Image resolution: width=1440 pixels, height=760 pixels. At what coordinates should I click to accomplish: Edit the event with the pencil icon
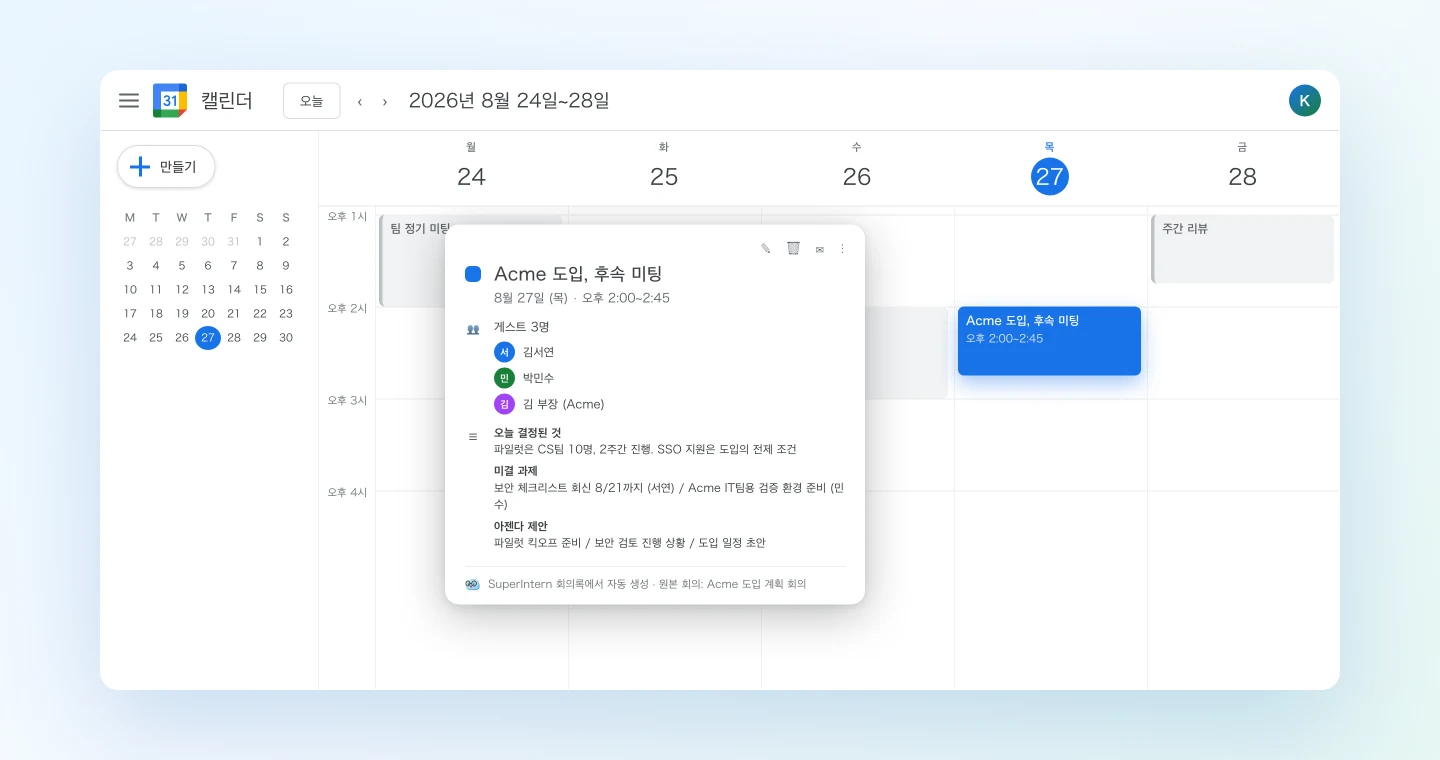click(766, 249)
